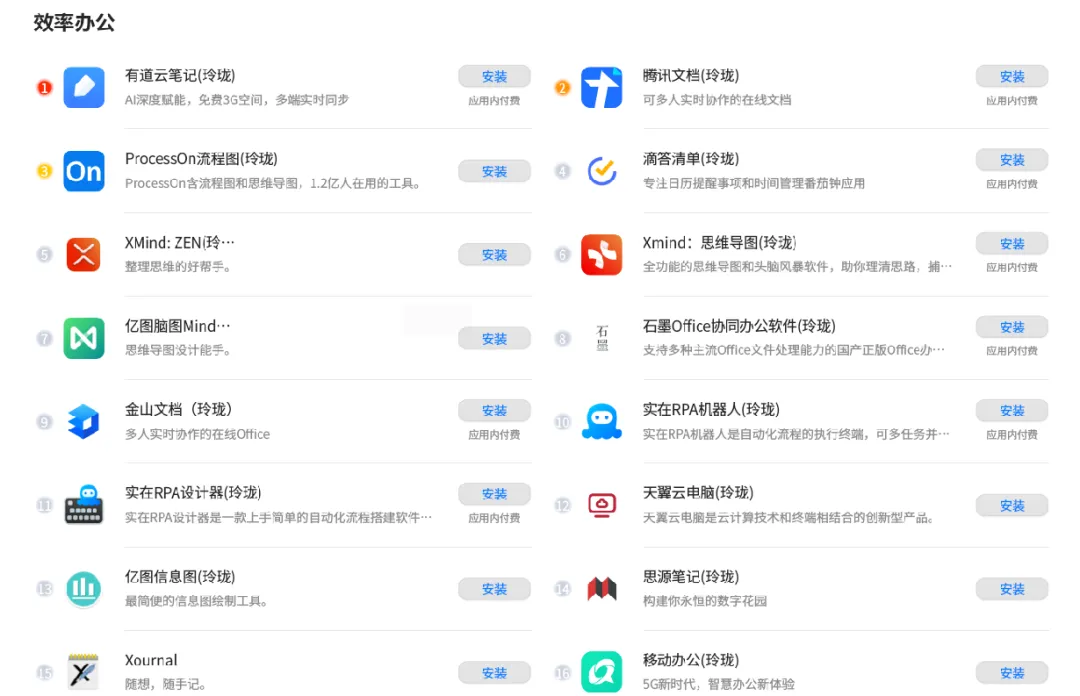Viewport: 1080px width, 696px height.
Task: Click the Xmind：思维导图(玲珑) title
Action: tap(719, 243)
